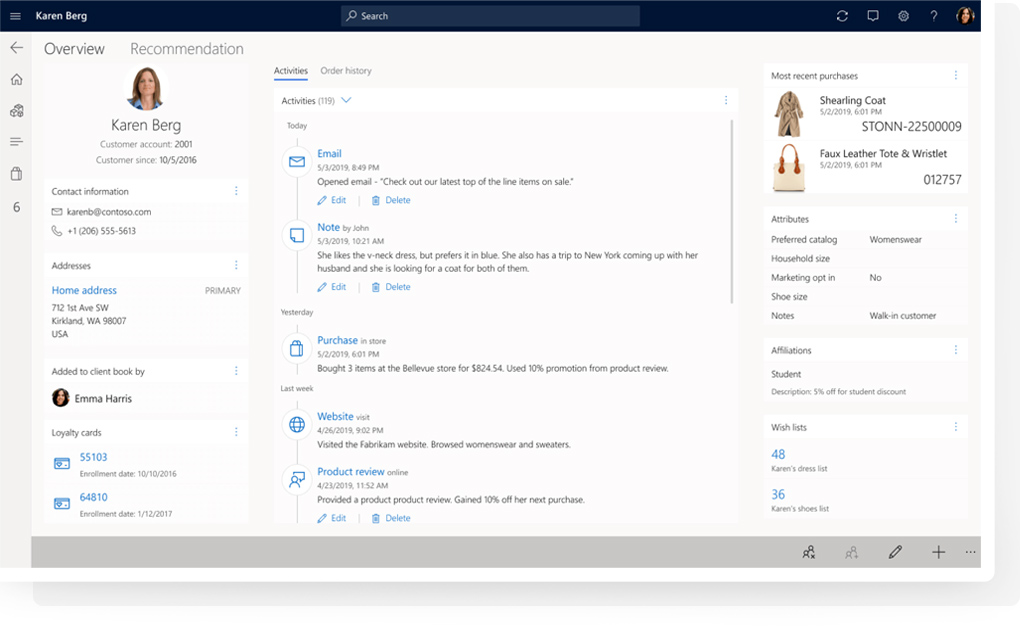Click loyalty card icon for 55103
The height and width of the screenshot is (632, 1020).
(x=62, y=464)
